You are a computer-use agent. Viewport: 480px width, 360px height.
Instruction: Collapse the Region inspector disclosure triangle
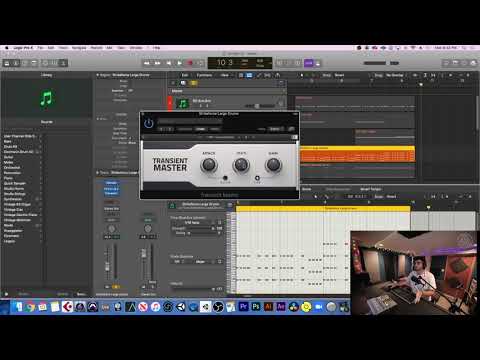(98, 75)
